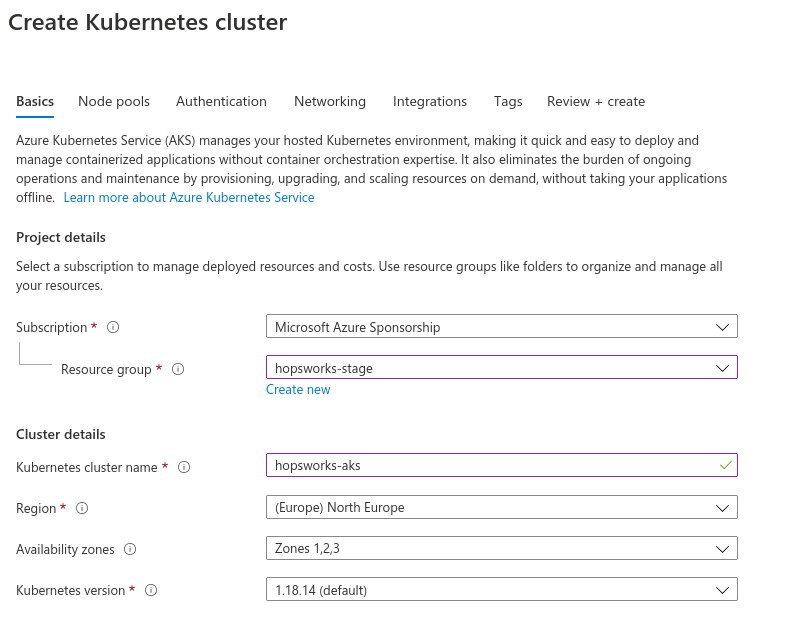Open the Availability zones info tooltip
The image size is (806, 629).
(130, 549)
